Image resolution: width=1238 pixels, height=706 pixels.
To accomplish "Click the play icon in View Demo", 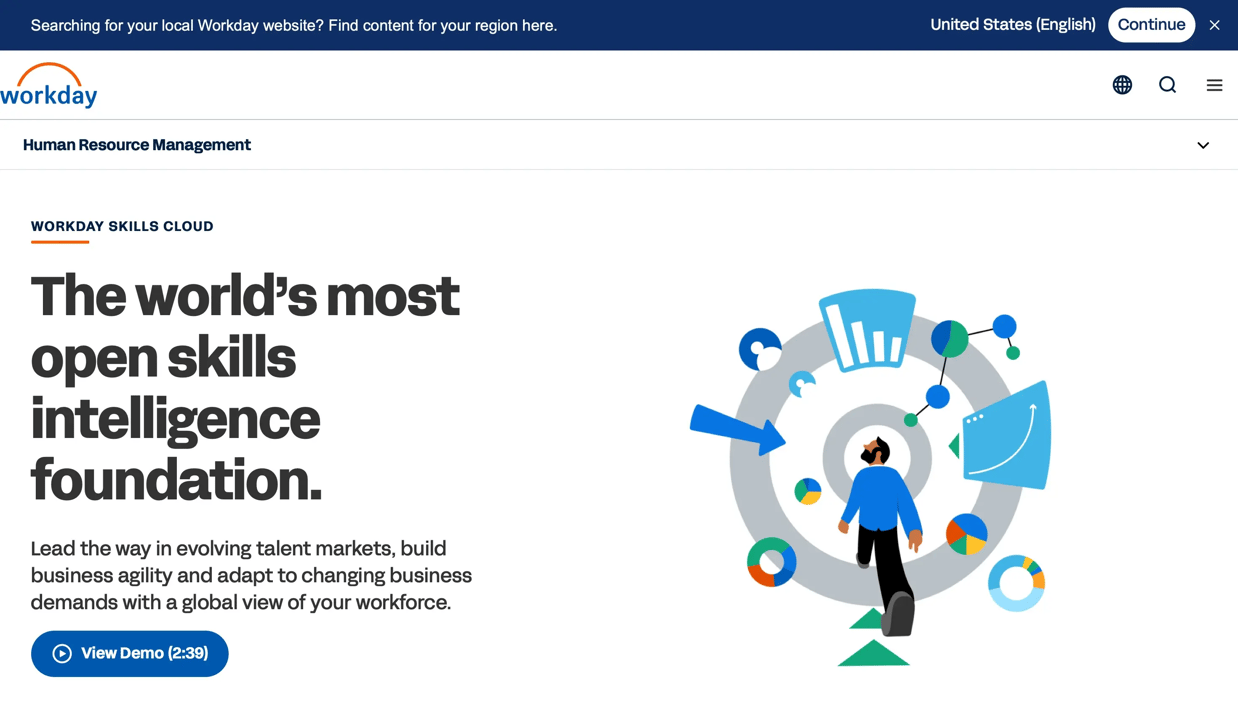I will click(x=62, y=653).
